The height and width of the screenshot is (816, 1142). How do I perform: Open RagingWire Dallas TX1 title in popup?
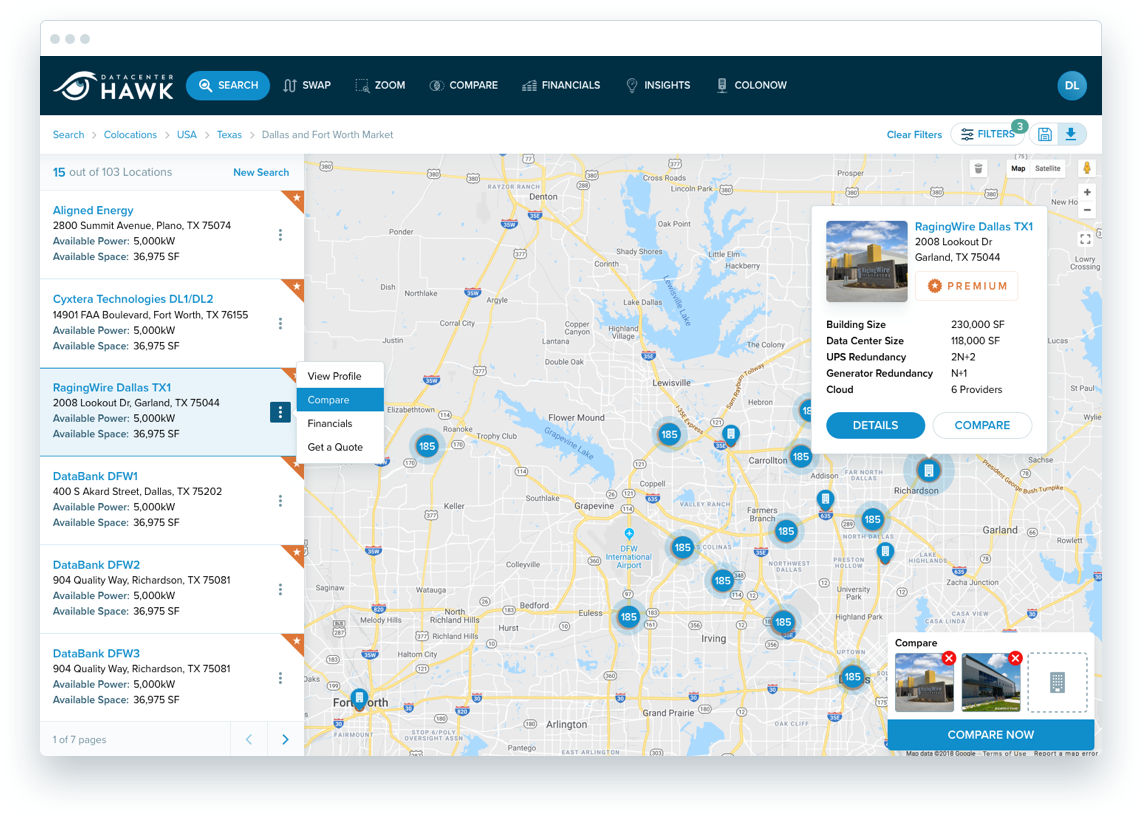click(974, 227)
